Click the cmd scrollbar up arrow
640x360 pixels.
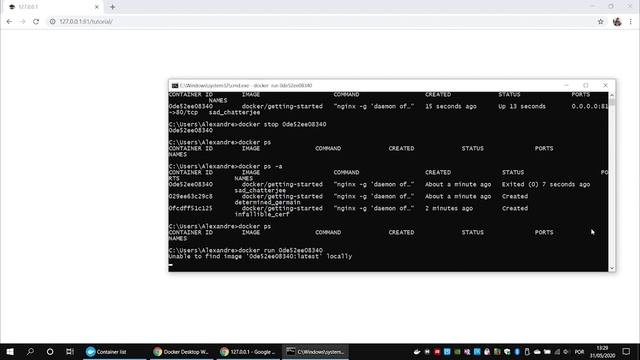point(611,95)
